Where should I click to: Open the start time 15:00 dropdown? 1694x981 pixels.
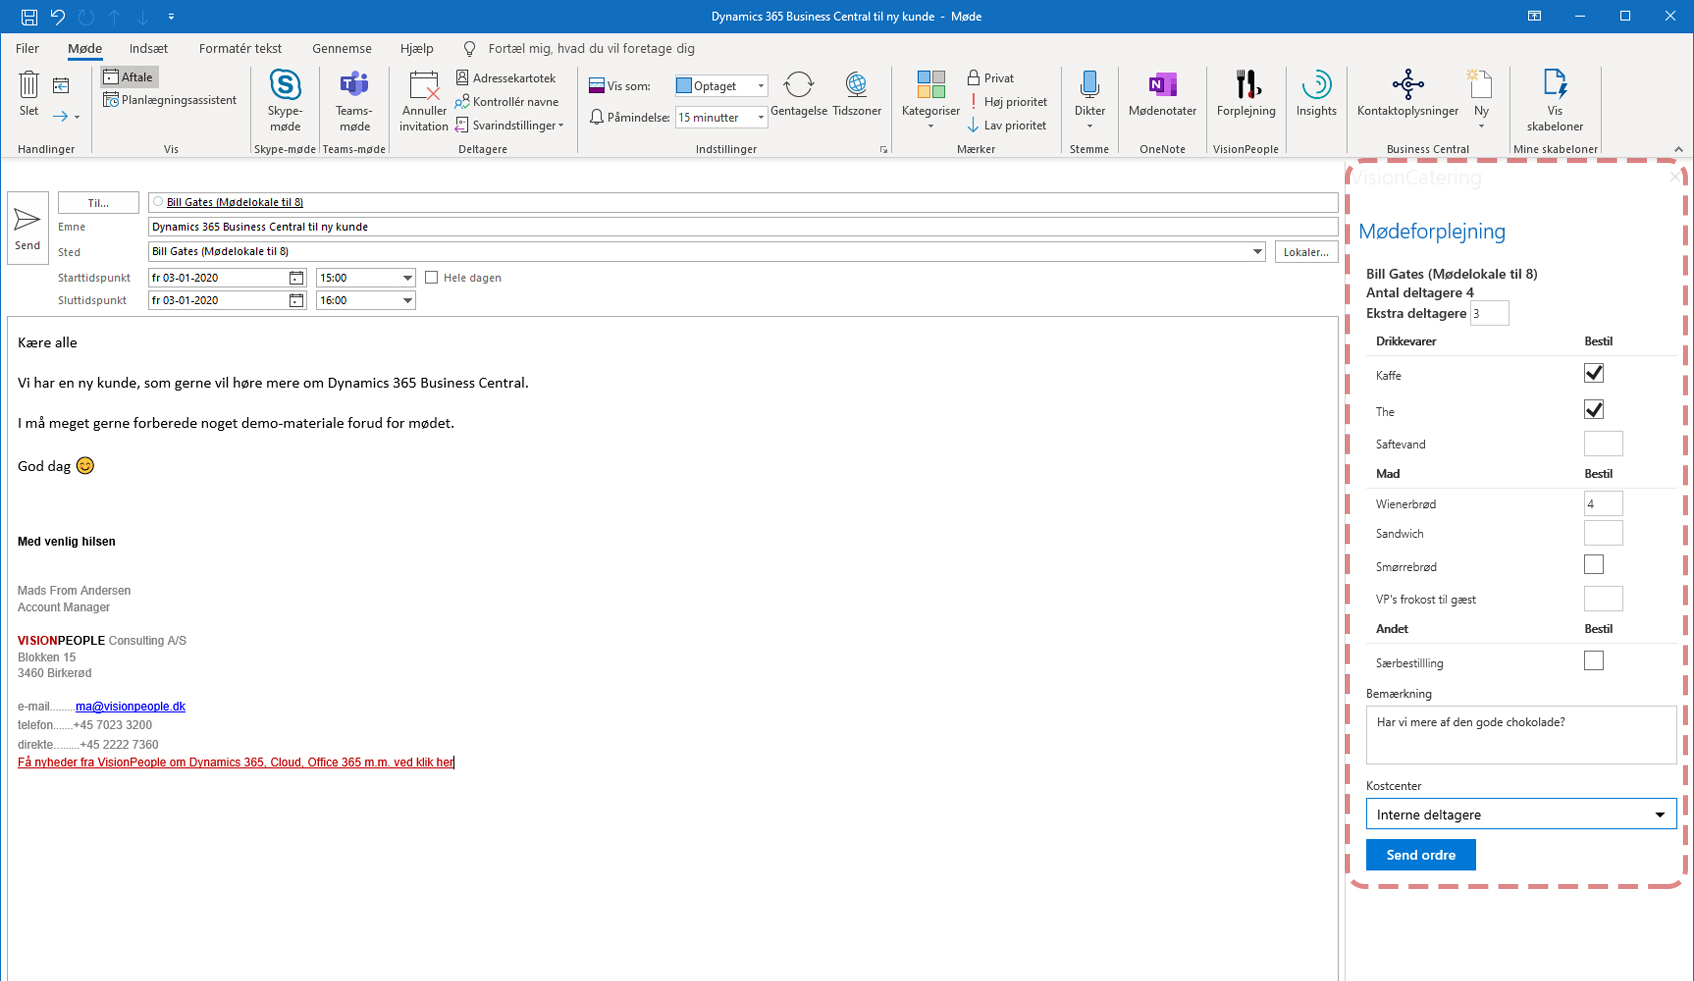click(407, 278)
